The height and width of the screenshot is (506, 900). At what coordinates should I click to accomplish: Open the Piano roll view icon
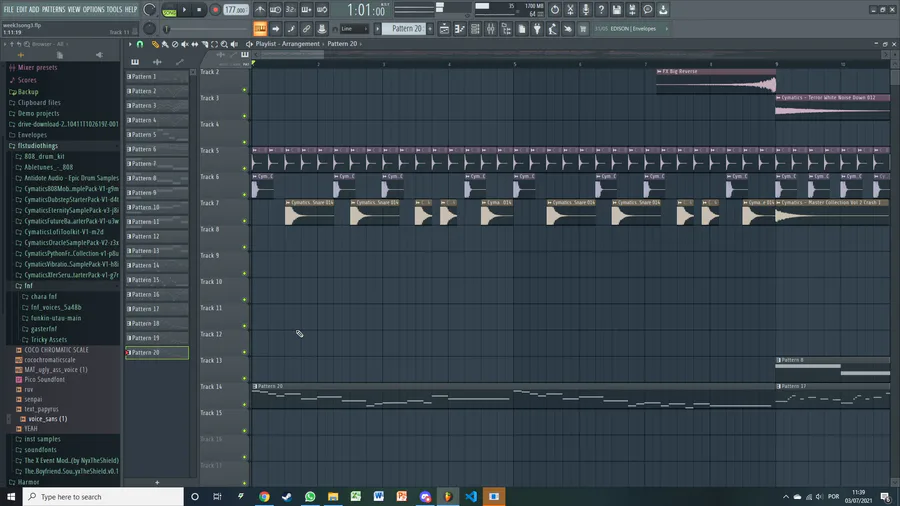pos(460,29)
